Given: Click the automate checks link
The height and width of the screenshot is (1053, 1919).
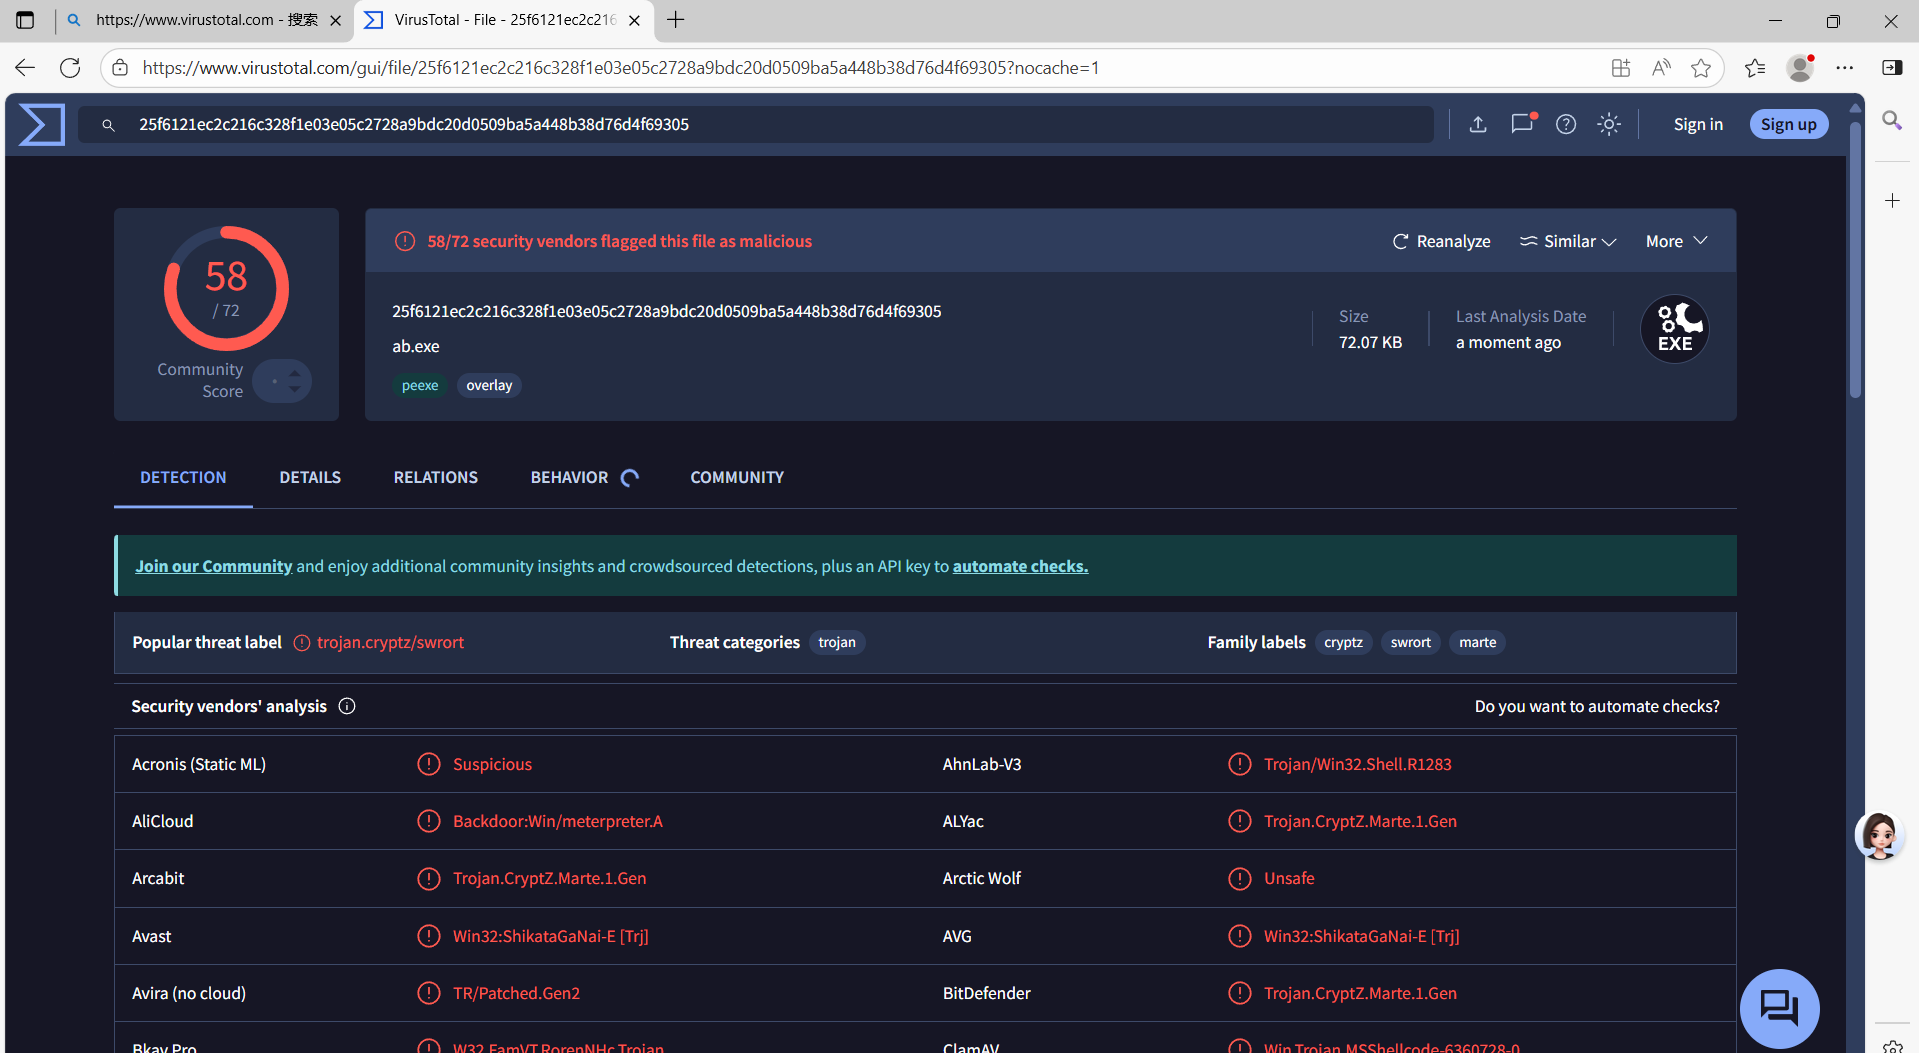Looking at the screenshot, I should pos(1020,566).
